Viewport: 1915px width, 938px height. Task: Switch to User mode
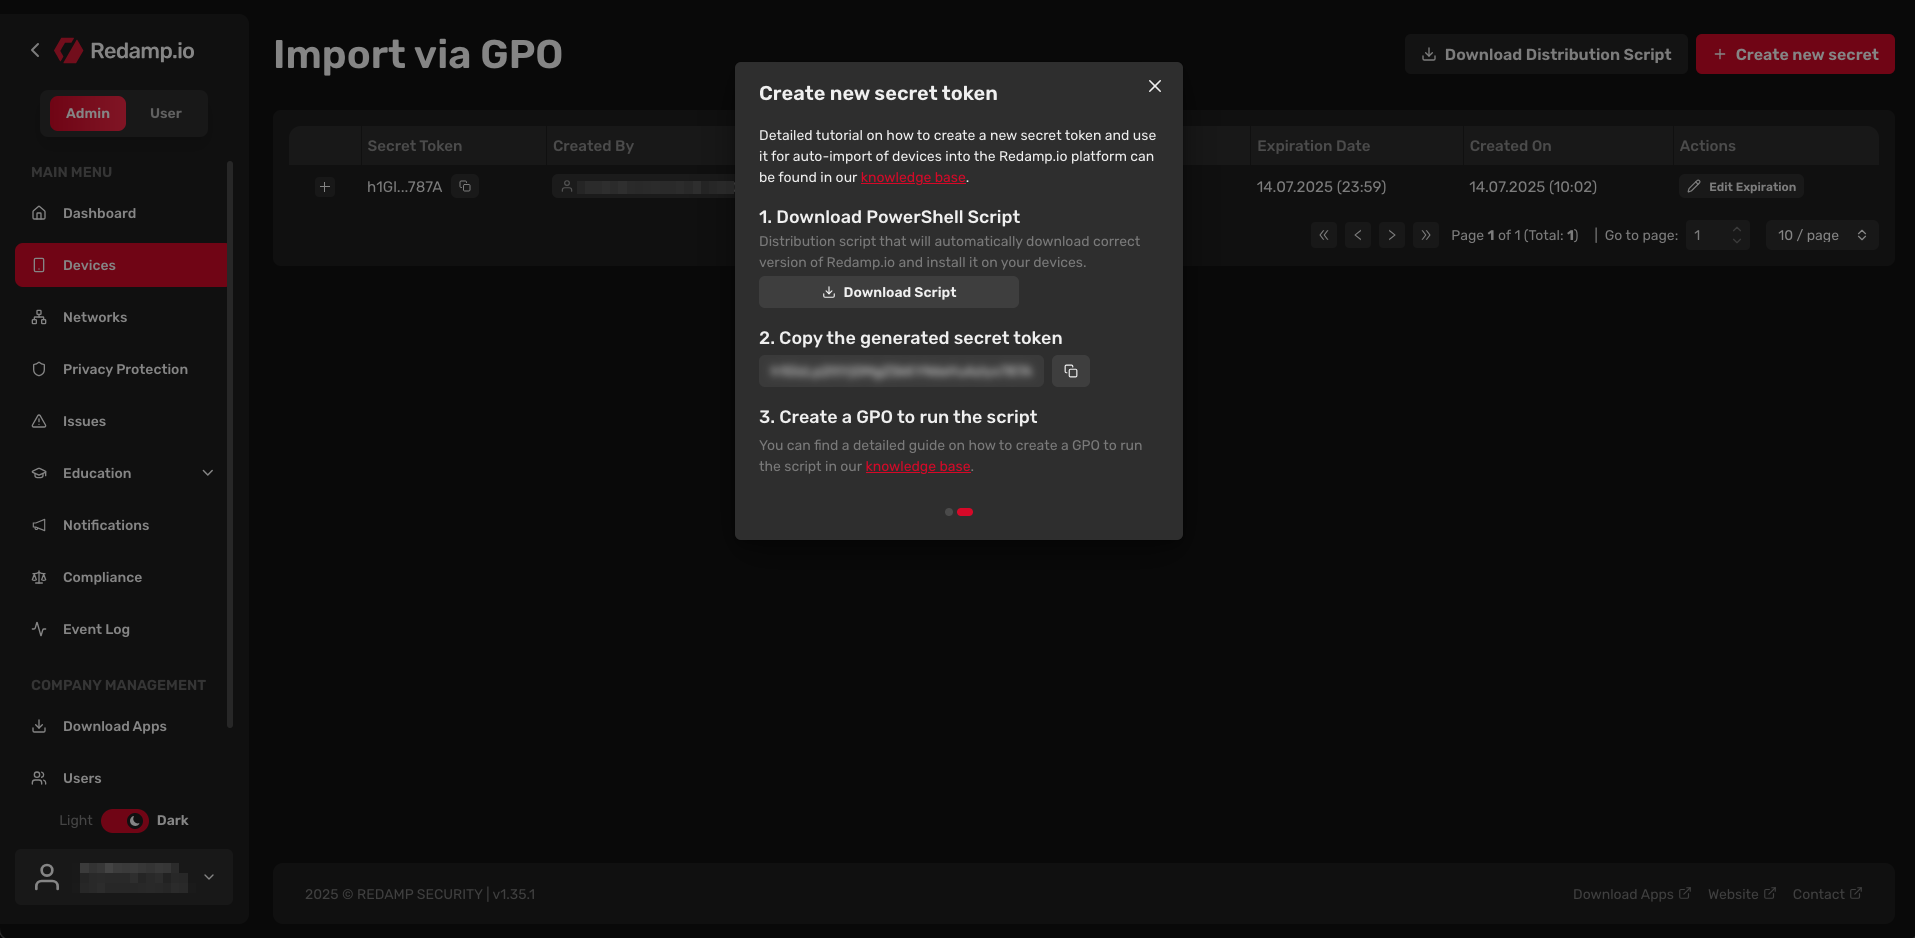point(165,114)
